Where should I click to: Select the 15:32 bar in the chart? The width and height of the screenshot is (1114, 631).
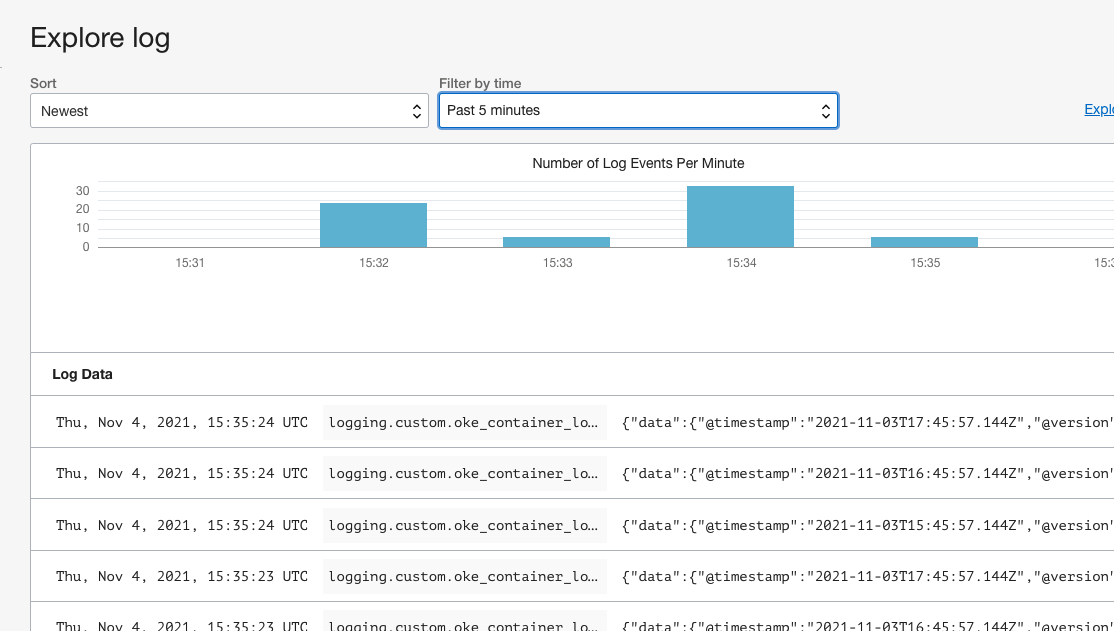[x=373, y=222]
